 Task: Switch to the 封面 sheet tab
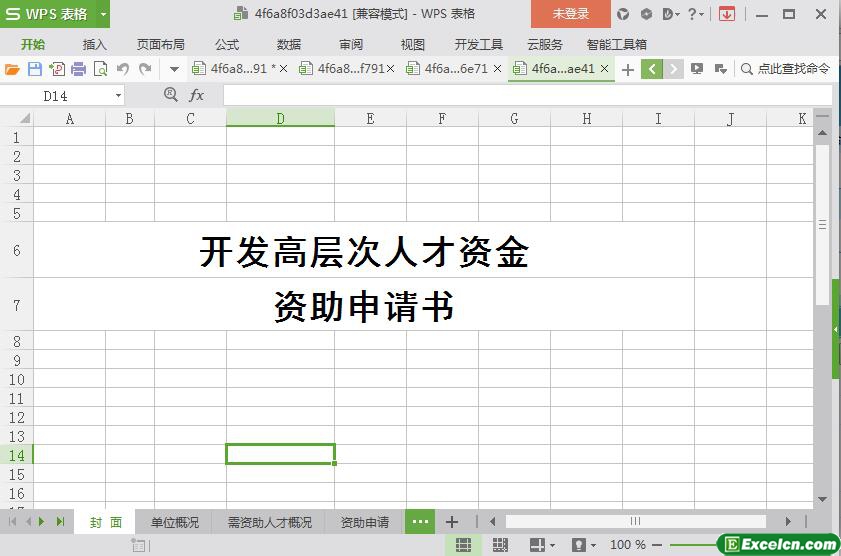coord(106,522)
